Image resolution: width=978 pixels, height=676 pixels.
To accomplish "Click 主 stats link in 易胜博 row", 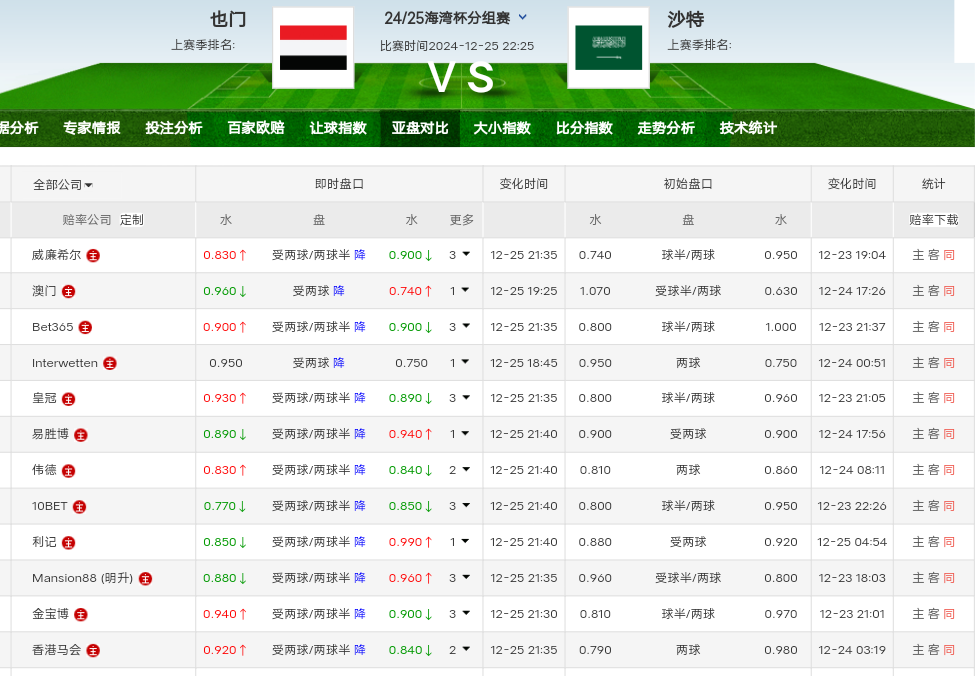I will (918, 434).
